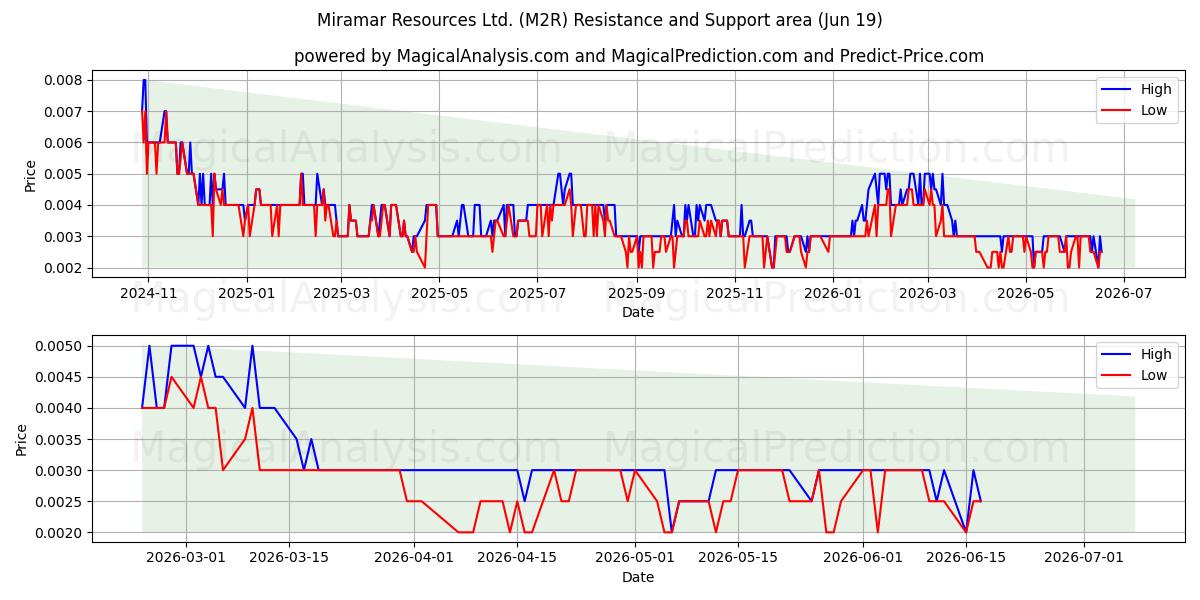The height and width of the screenshot is (600, 1200).
Task: Click the '0.002' upper y-axis label
Action: point(64,268)
